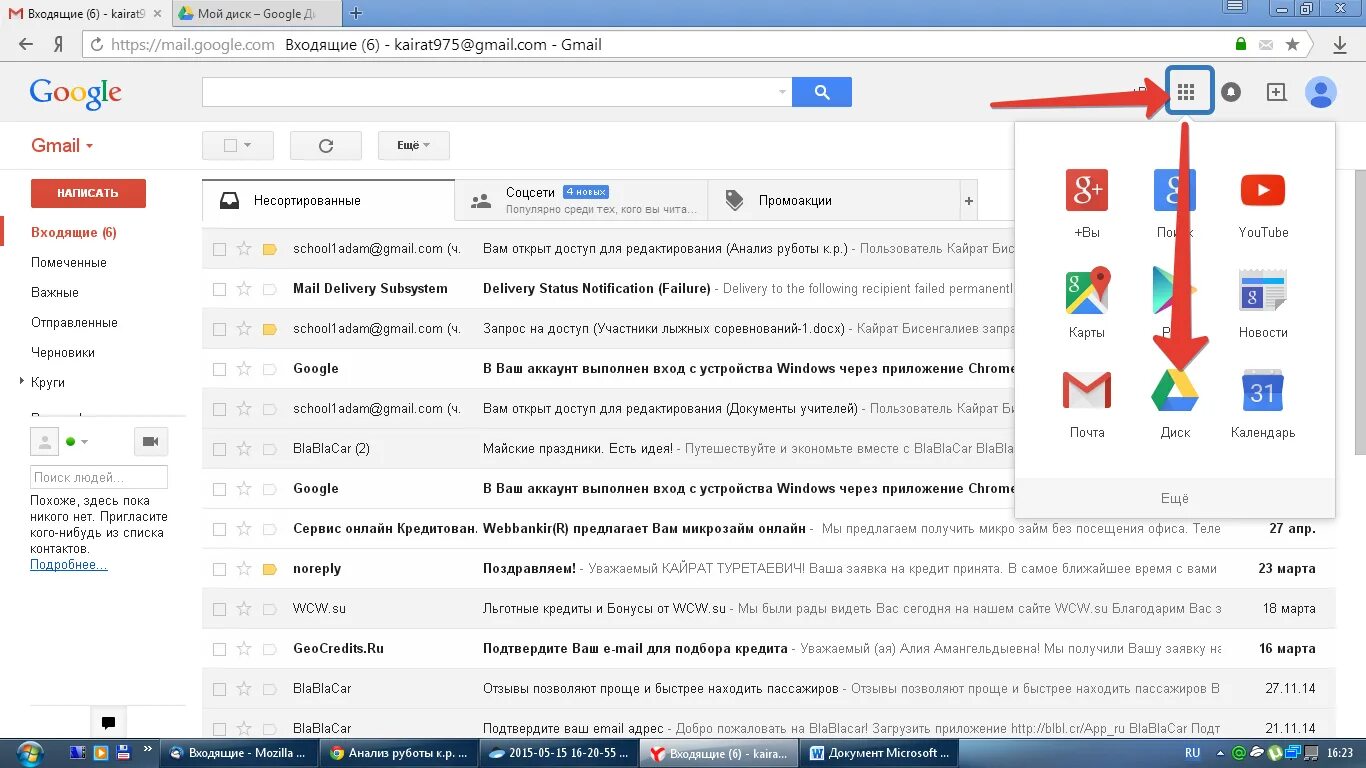This screenshot has height=768, width=1366.
Task: Star the BlaBlaCar (2) message
Action: (244, 448)
